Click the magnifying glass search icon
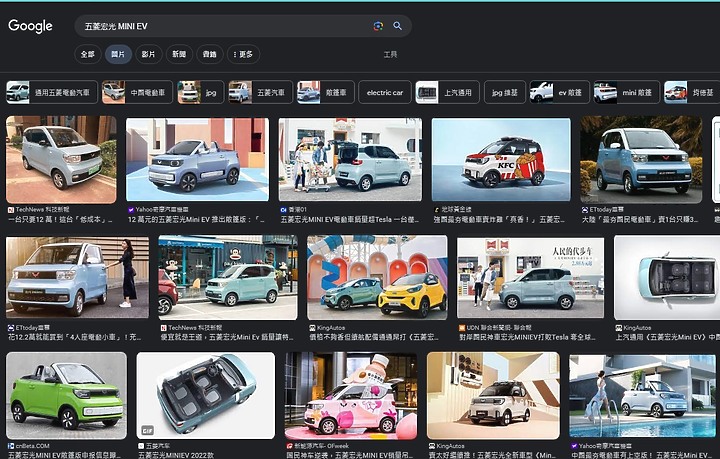This screenshot has height=459, width=720. (398, 26)
